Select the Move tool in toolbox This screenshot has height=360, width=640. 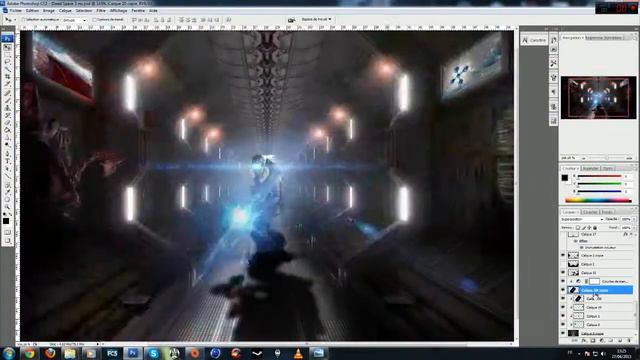click(x=8, y=47)
